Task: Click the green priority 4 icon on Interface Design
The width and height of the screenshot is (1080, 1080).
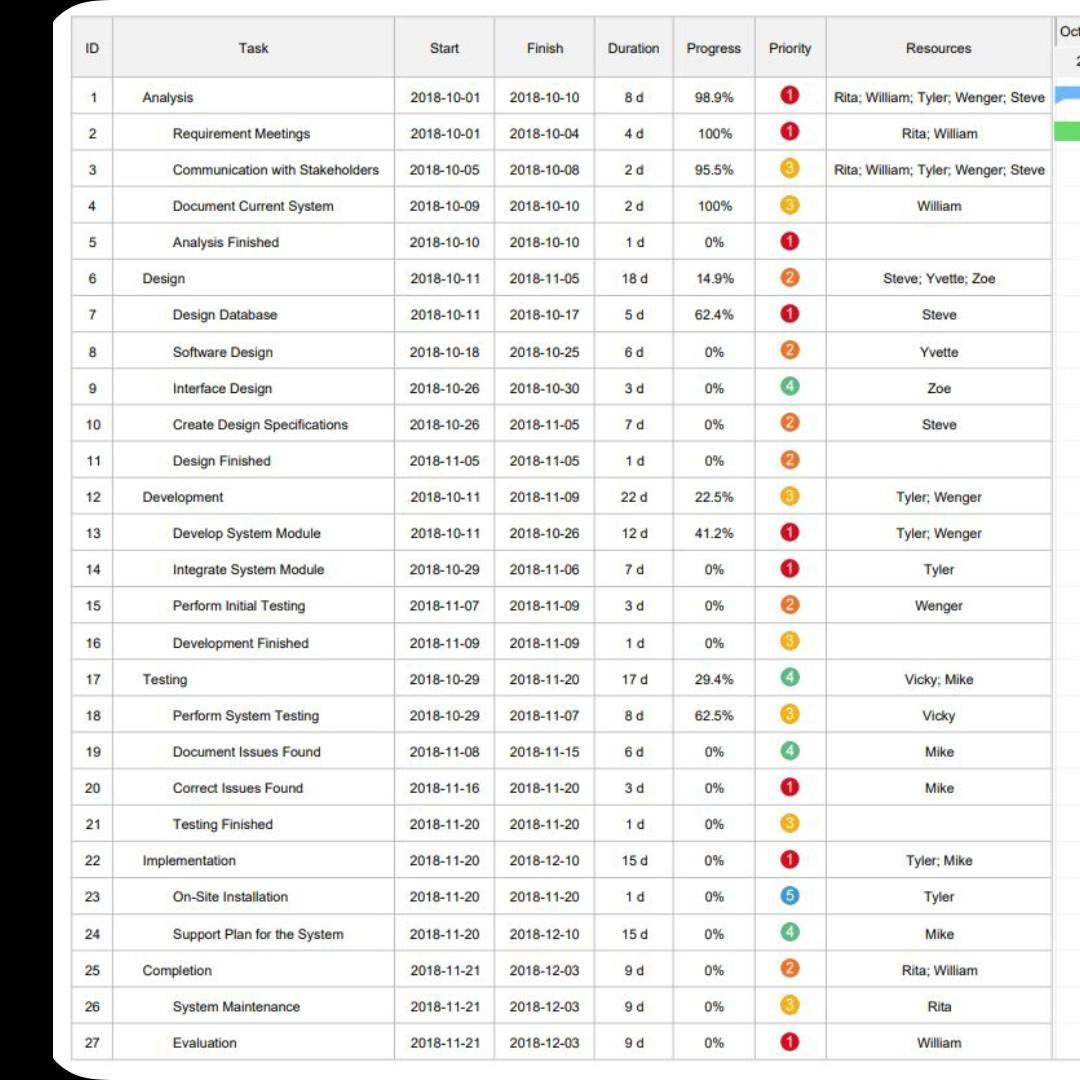Action: coord(788,388)
